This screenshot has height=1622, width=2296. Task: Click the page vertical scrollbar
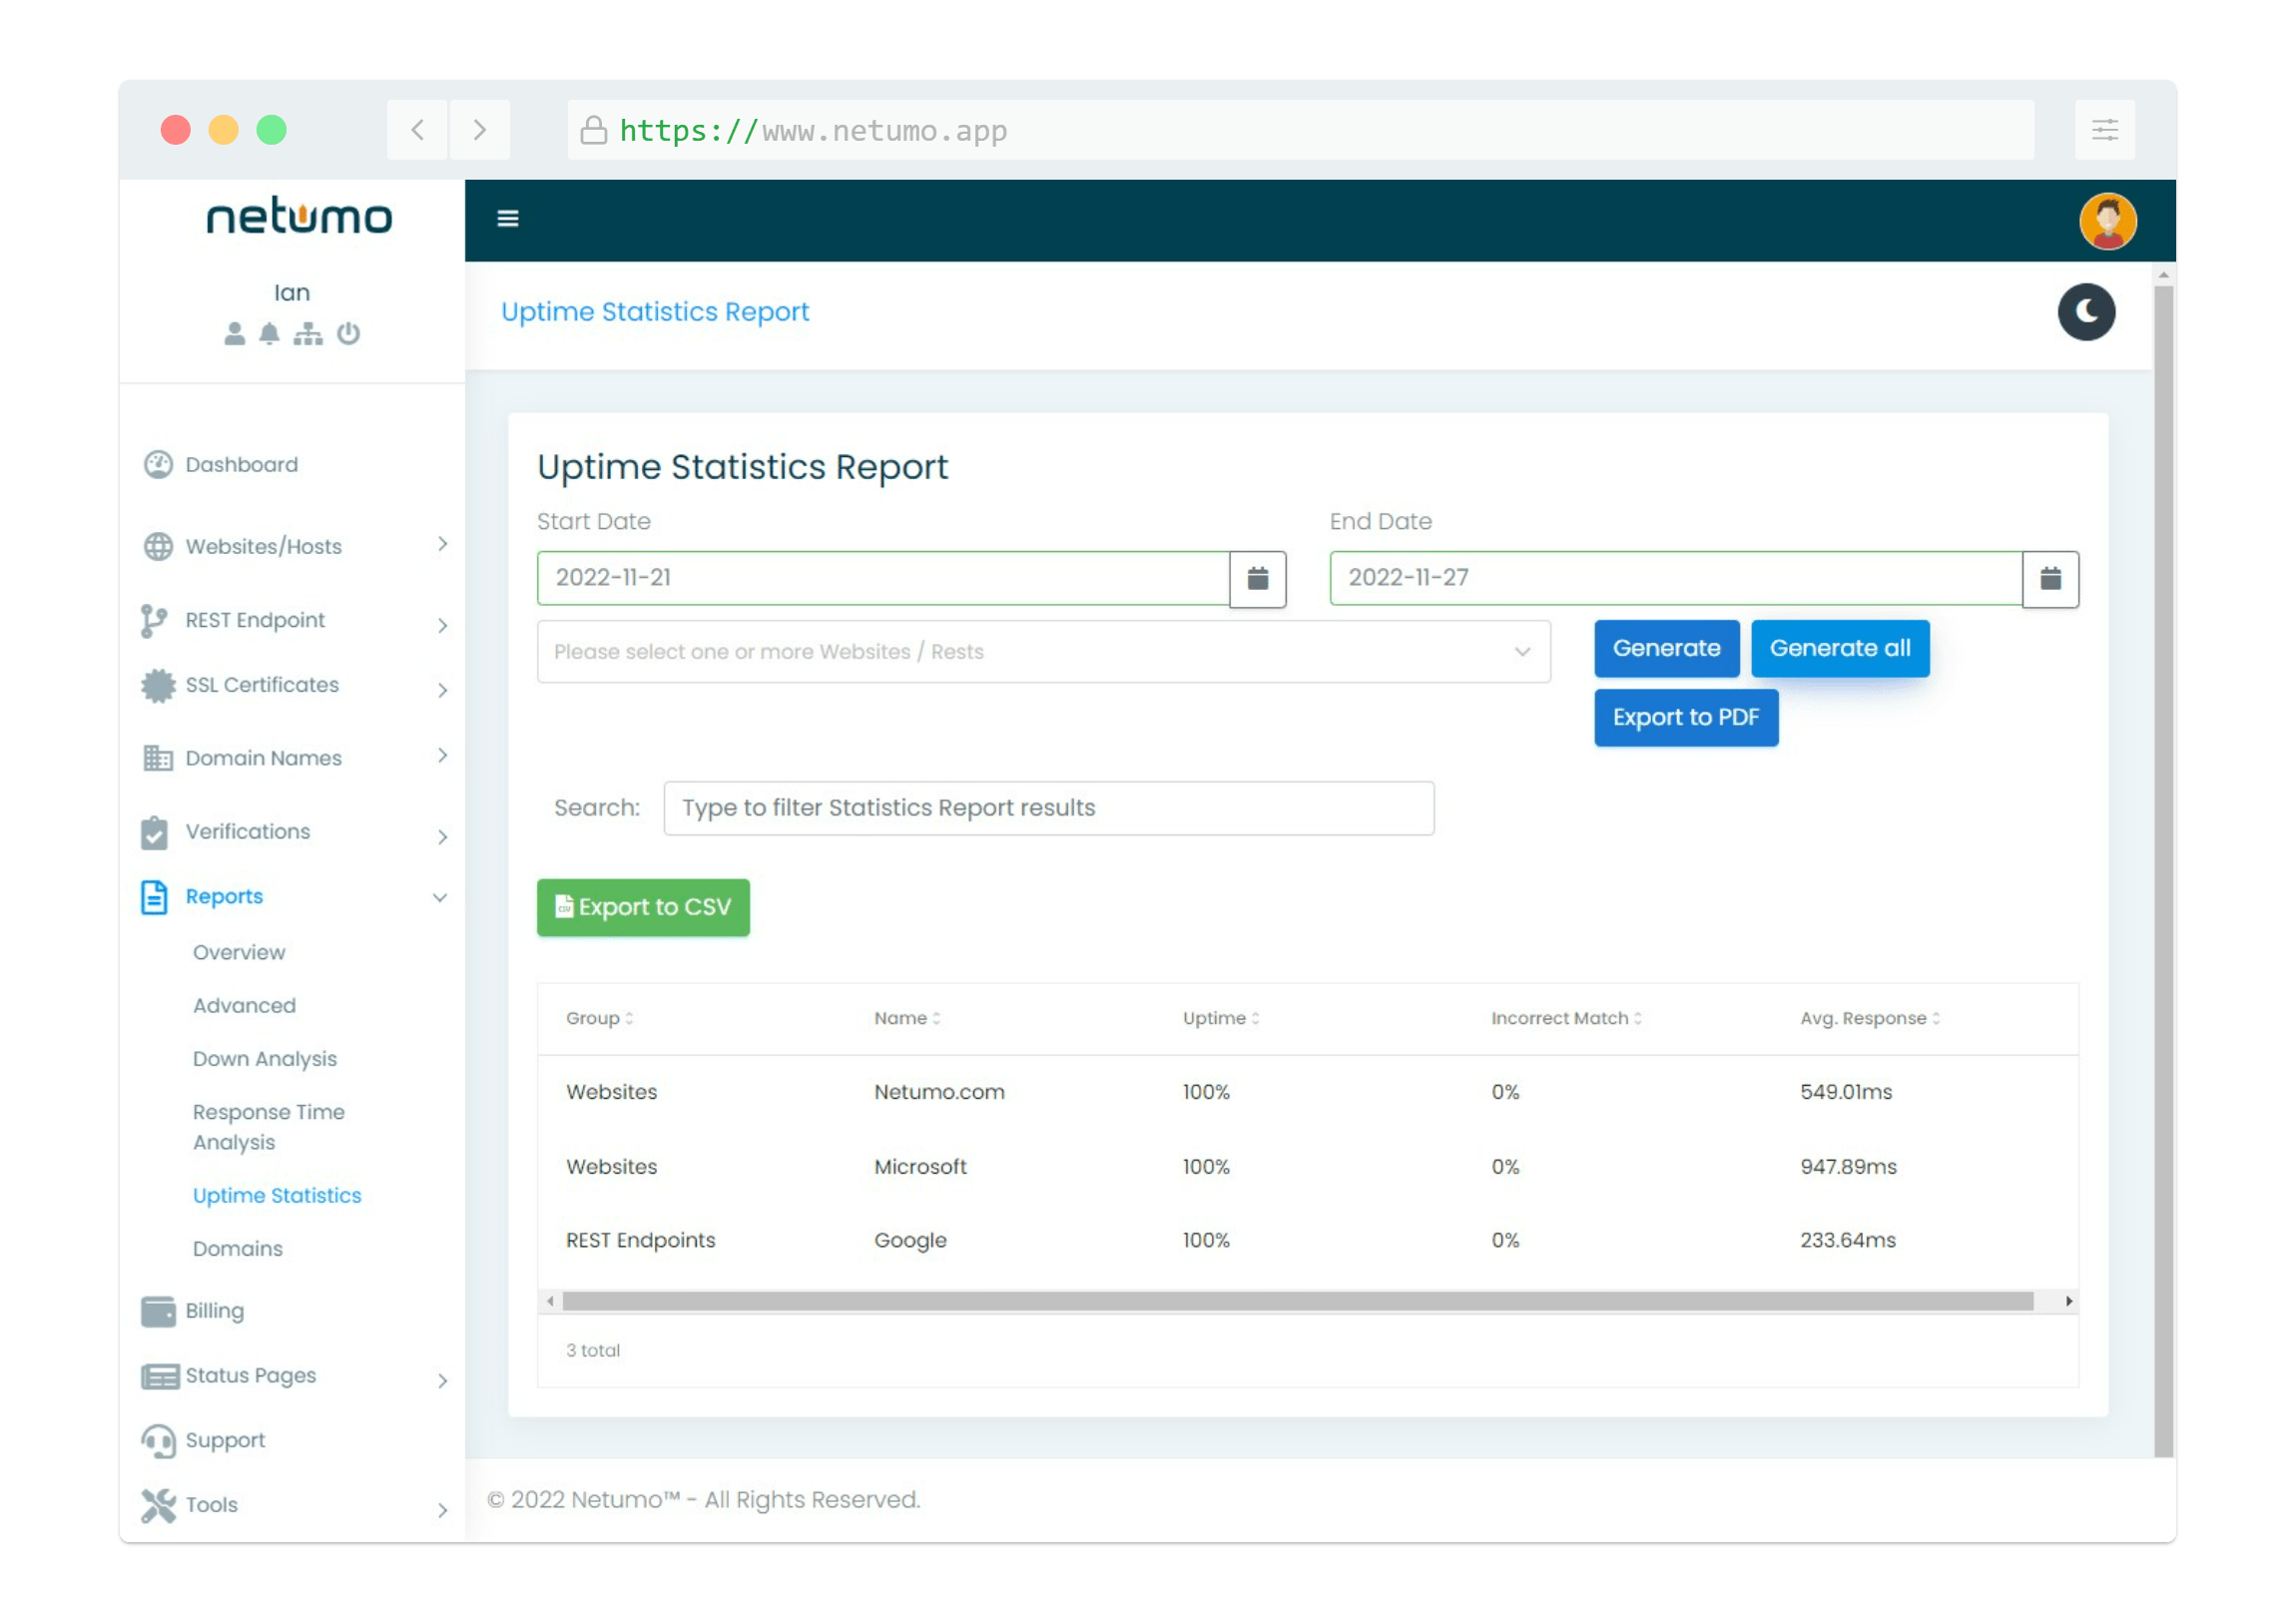pyautogui.click(x=2164, y=872)
